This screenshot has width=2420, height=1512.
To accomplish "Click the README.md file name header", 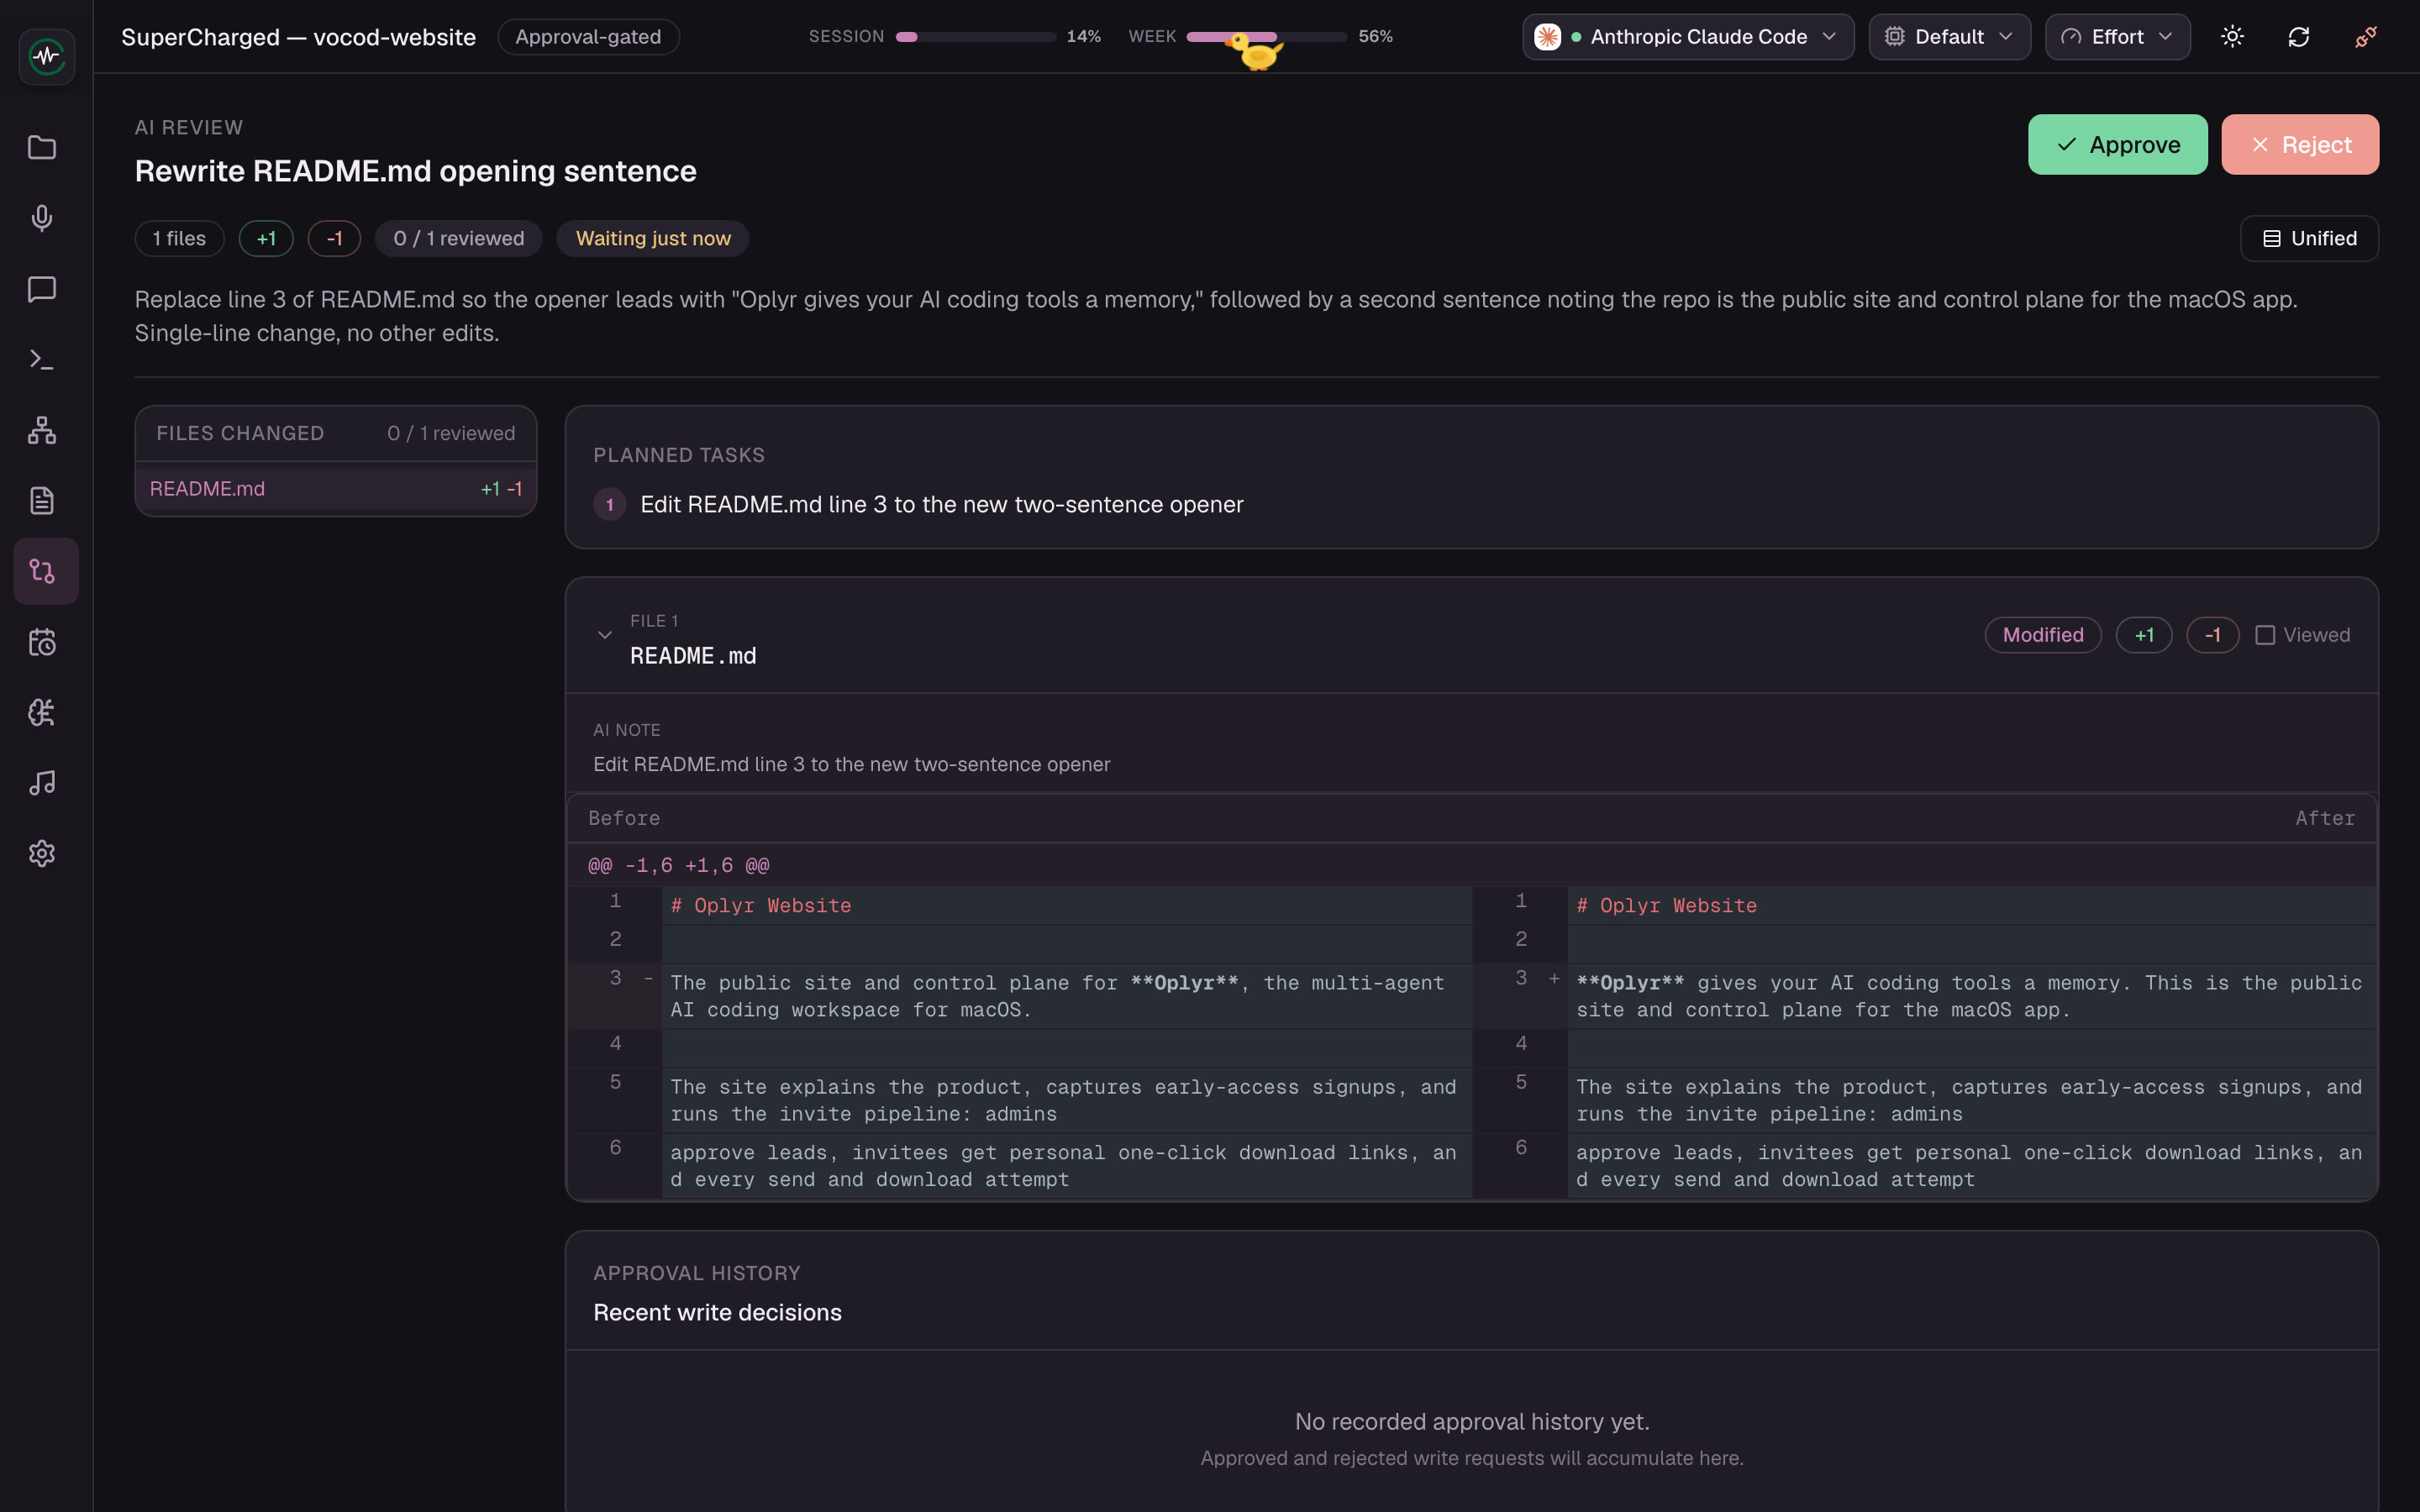I will 693,656.
